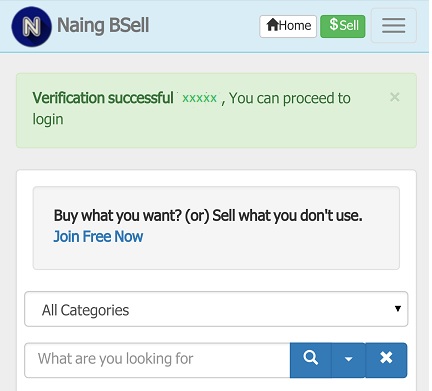432x391 pixels.
Task: Run search with the magnifier icon
Action: pyautogui.click(x=311, y=360)
